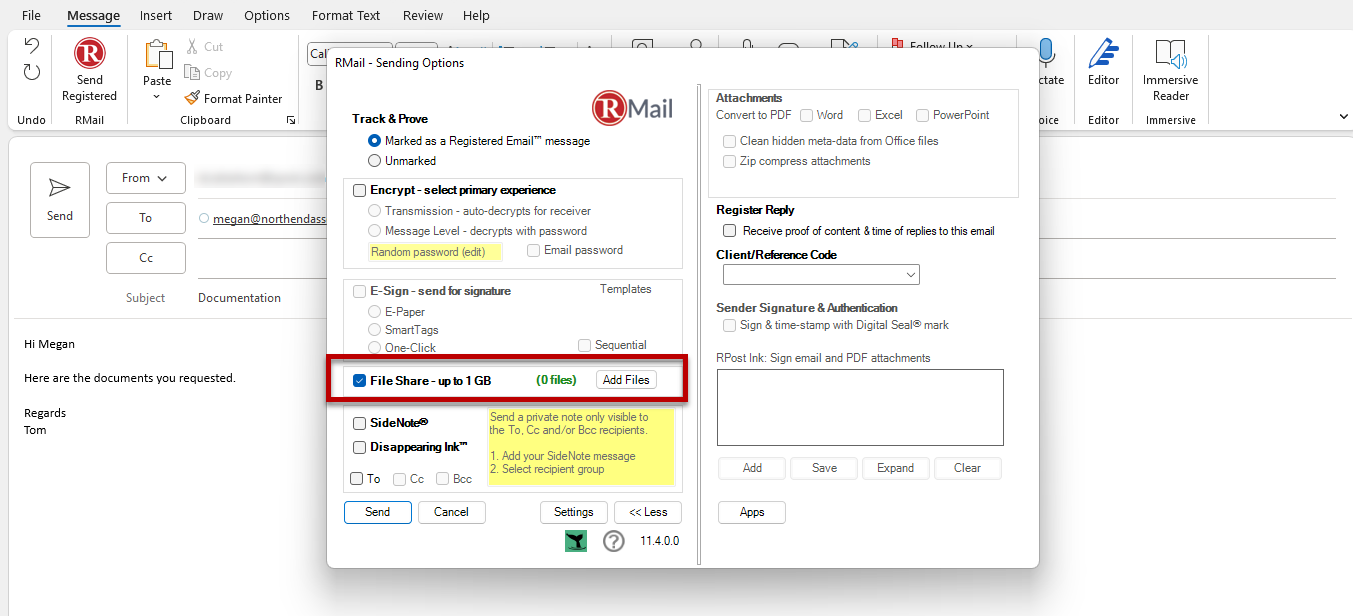
Task: Click the Undo arrow icon
Action: pyautogui.click(x=32, y=46)
